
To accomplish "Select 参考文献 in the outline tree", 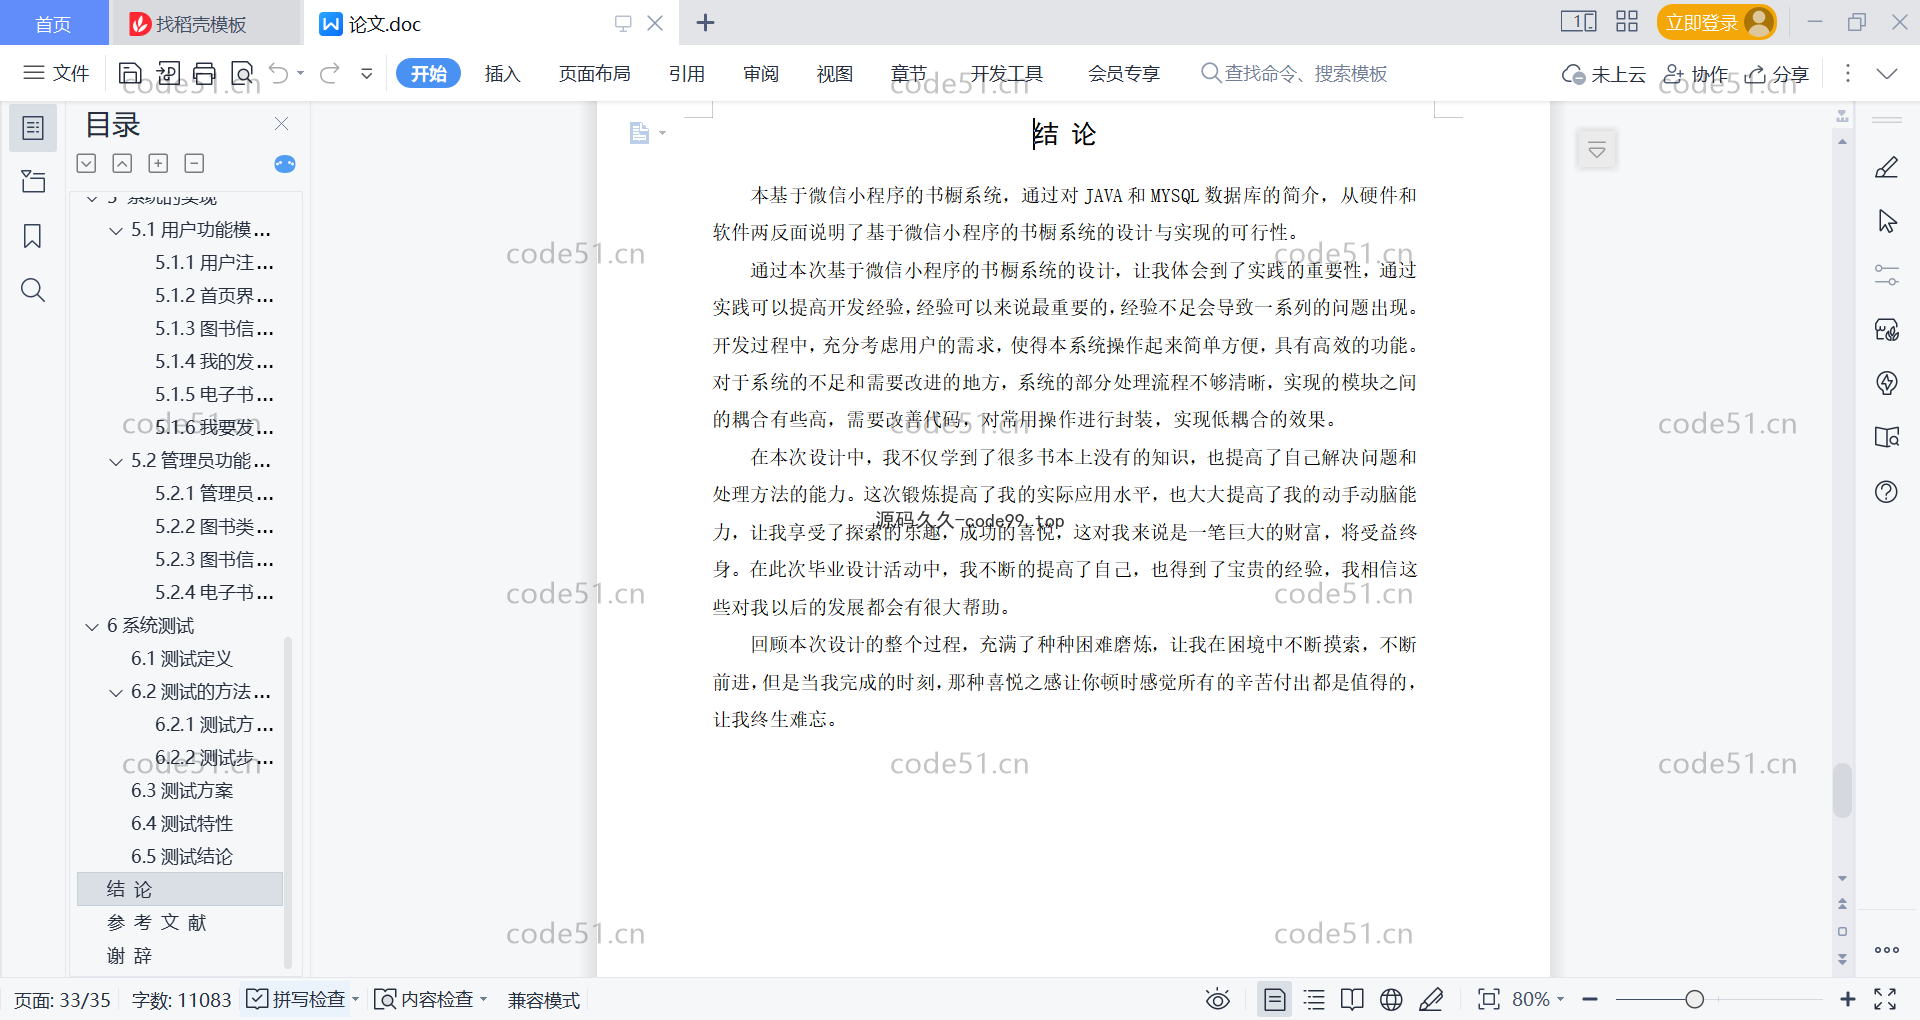I will (156, 923).
